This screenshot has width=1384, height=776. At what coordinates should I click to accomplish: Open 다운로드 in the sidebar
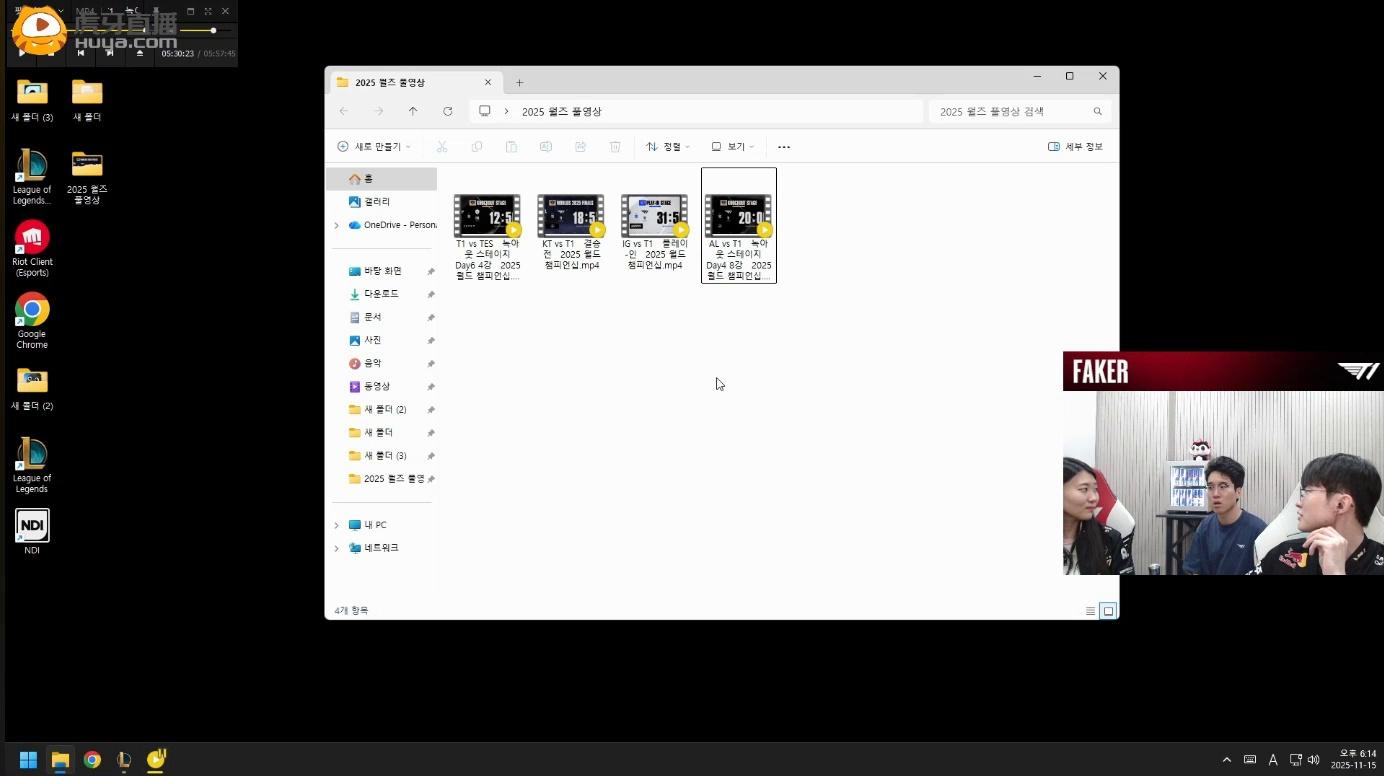tap(381, 294)
